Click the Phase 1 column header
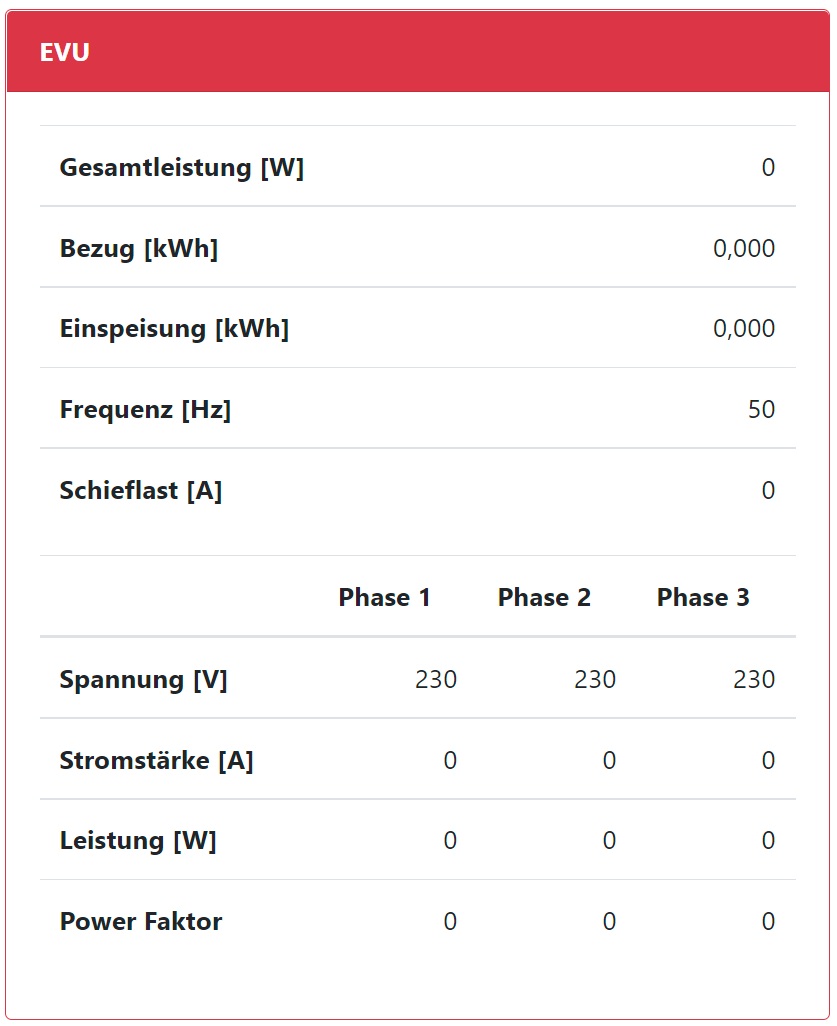The height and width of the screenshot is (1026, 837). tap(384, 598)
